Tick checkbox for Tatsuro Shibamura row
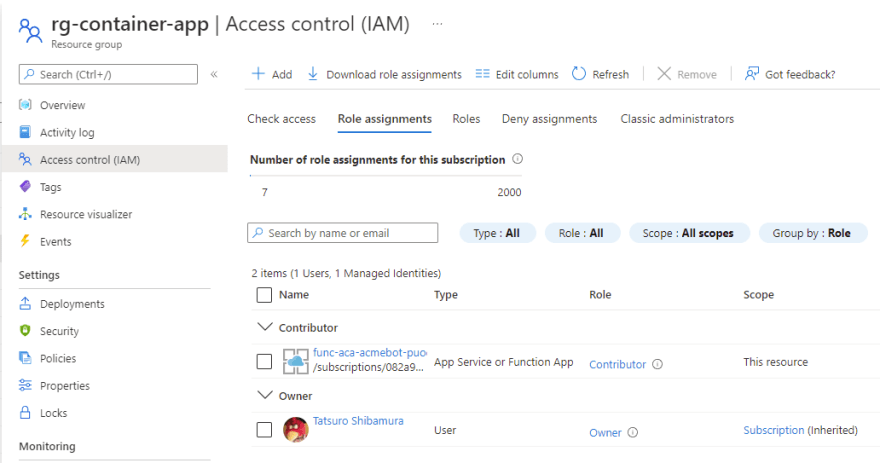 pos(264,430)
